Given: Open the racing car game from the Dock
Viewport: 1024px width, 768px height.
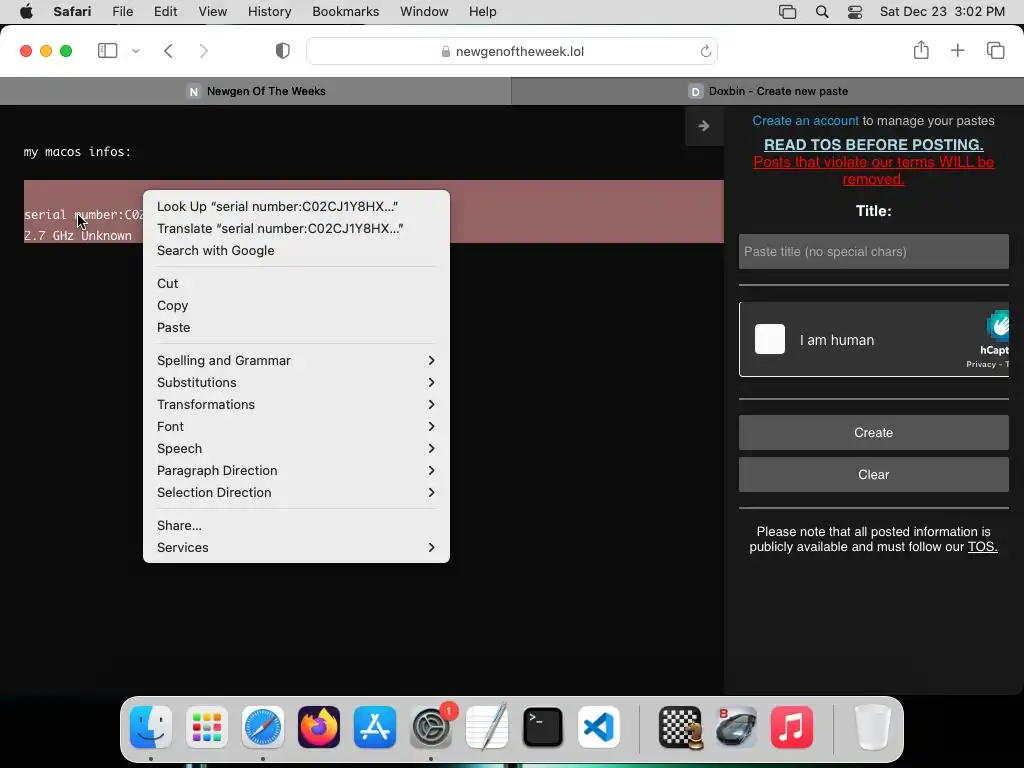Looking at the screenshot, I should pos(736,727).
